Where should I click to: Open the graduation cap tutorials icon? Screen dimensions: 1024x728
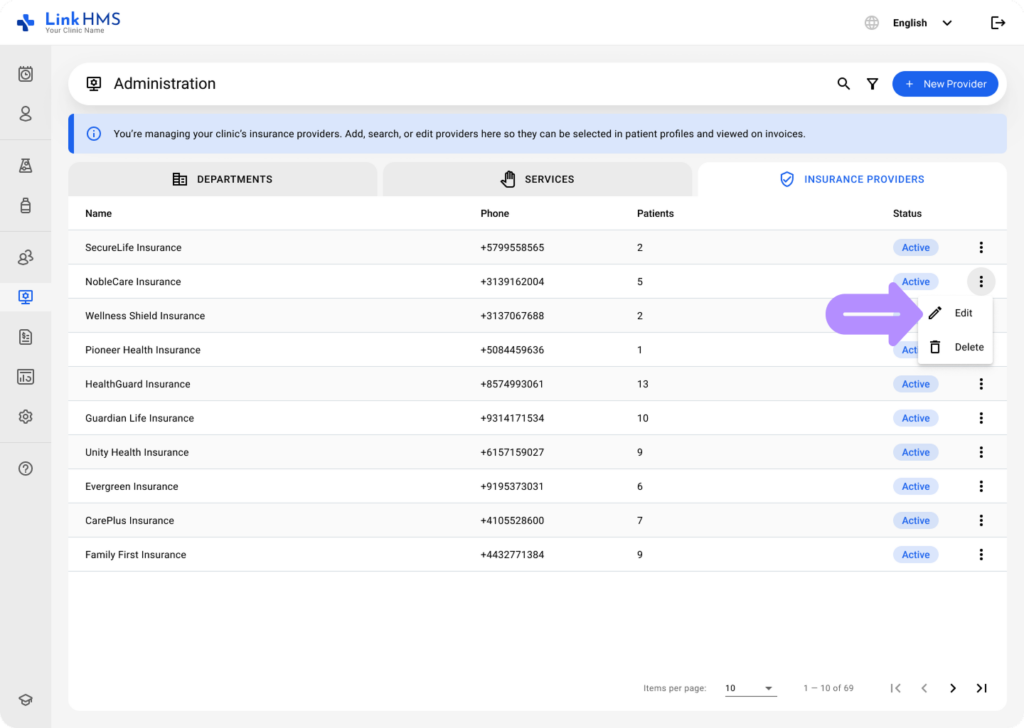25,700
